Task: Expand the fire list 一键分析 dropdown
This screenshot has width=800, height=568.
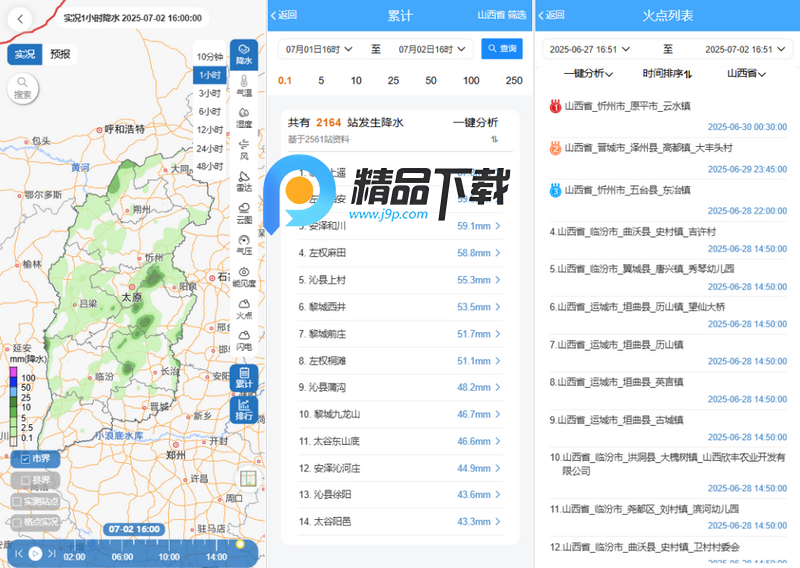Action: pyautogui.click(x=588, y=74)
